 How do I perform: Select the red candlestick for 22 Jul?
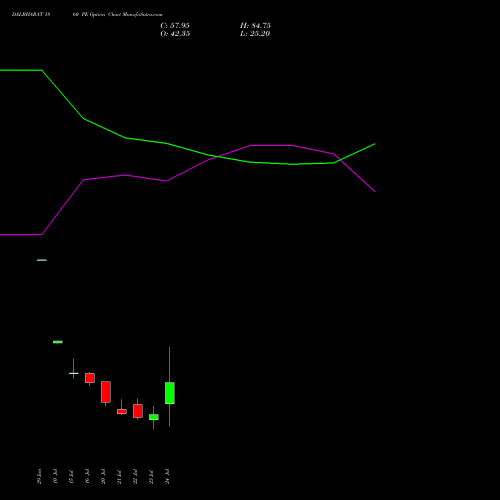(138, 411)
